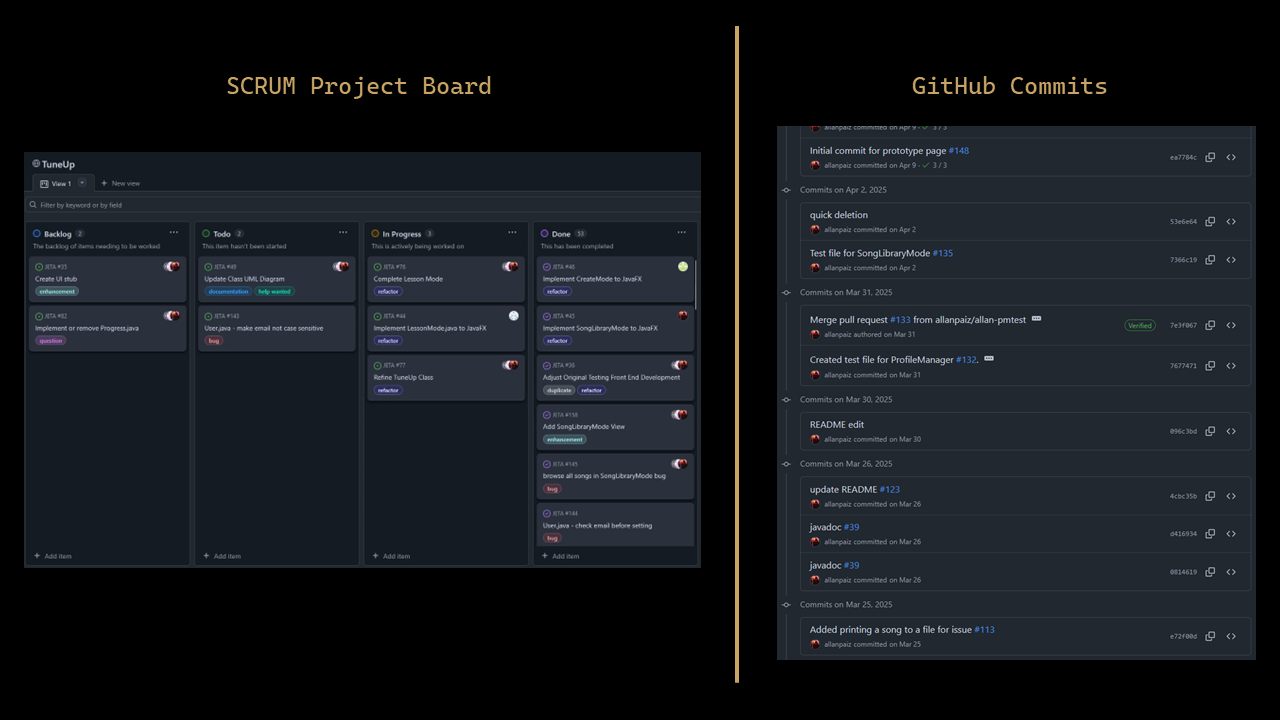Open Implement SongLibraryMode to JavaFX card
Image resolution: width=1280 pixels, height=720 pixels.
coord(614,329)
